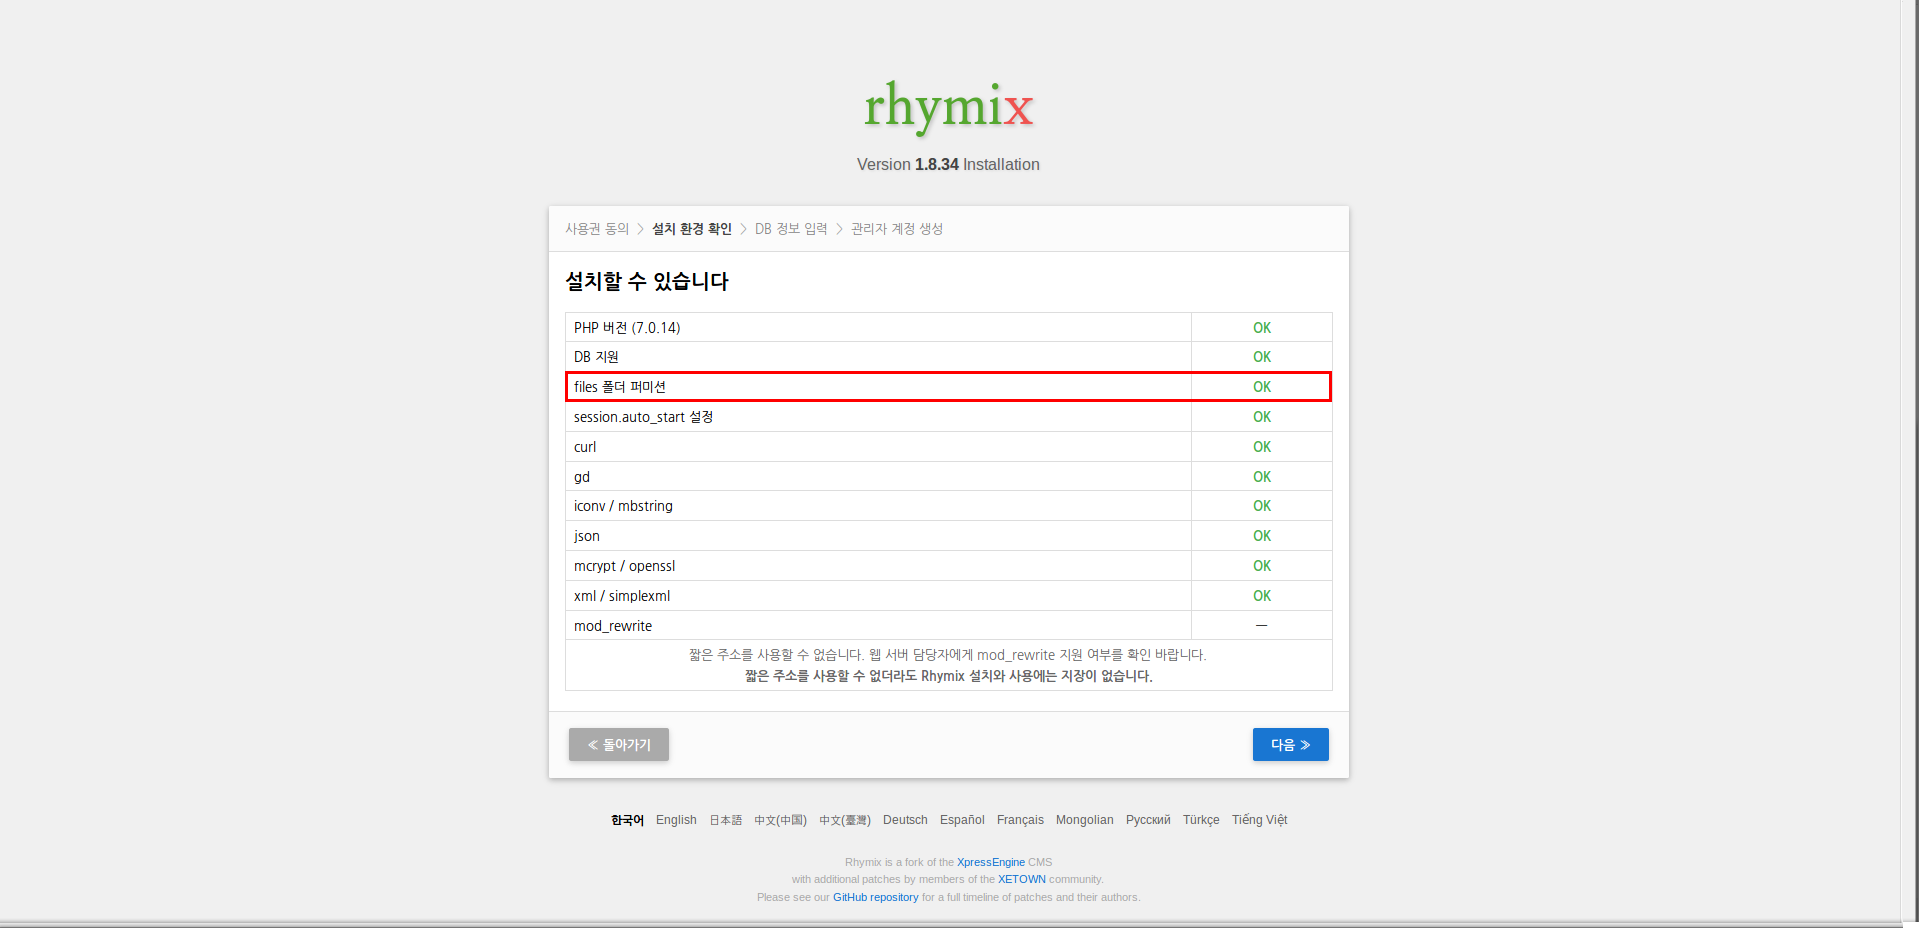Open the XpressEngine link
1919x928 pixels.
(x=990, y=862)
